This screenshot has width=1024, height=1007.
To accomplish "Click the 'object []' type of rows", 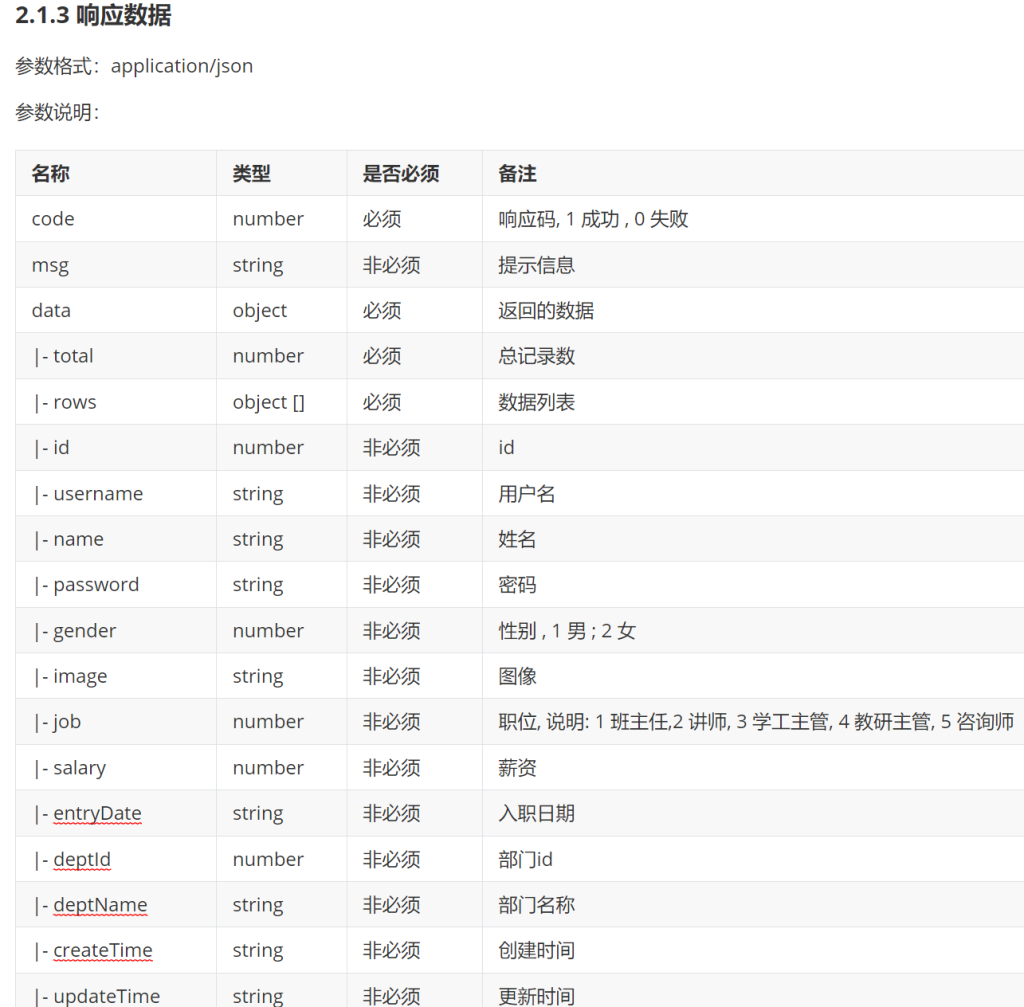I will click(x=268, y=402).
